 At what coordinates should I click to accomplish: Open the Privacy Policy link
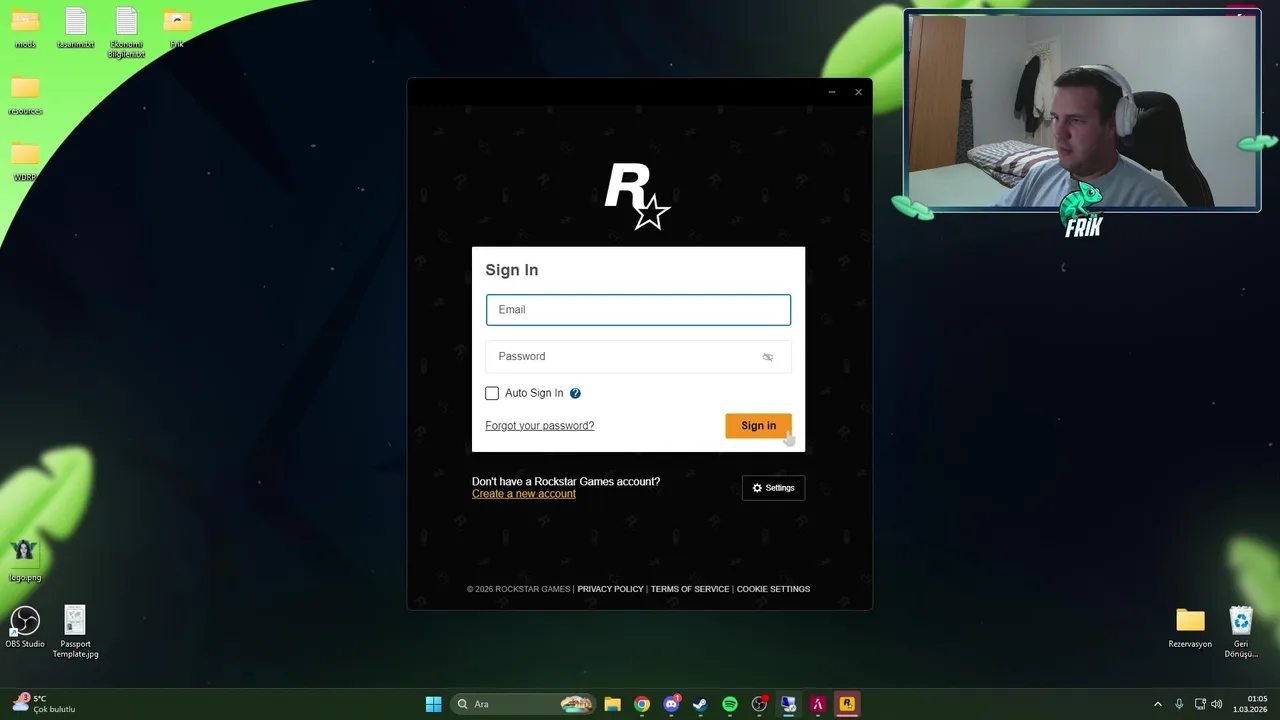click(x=610, y=589)
